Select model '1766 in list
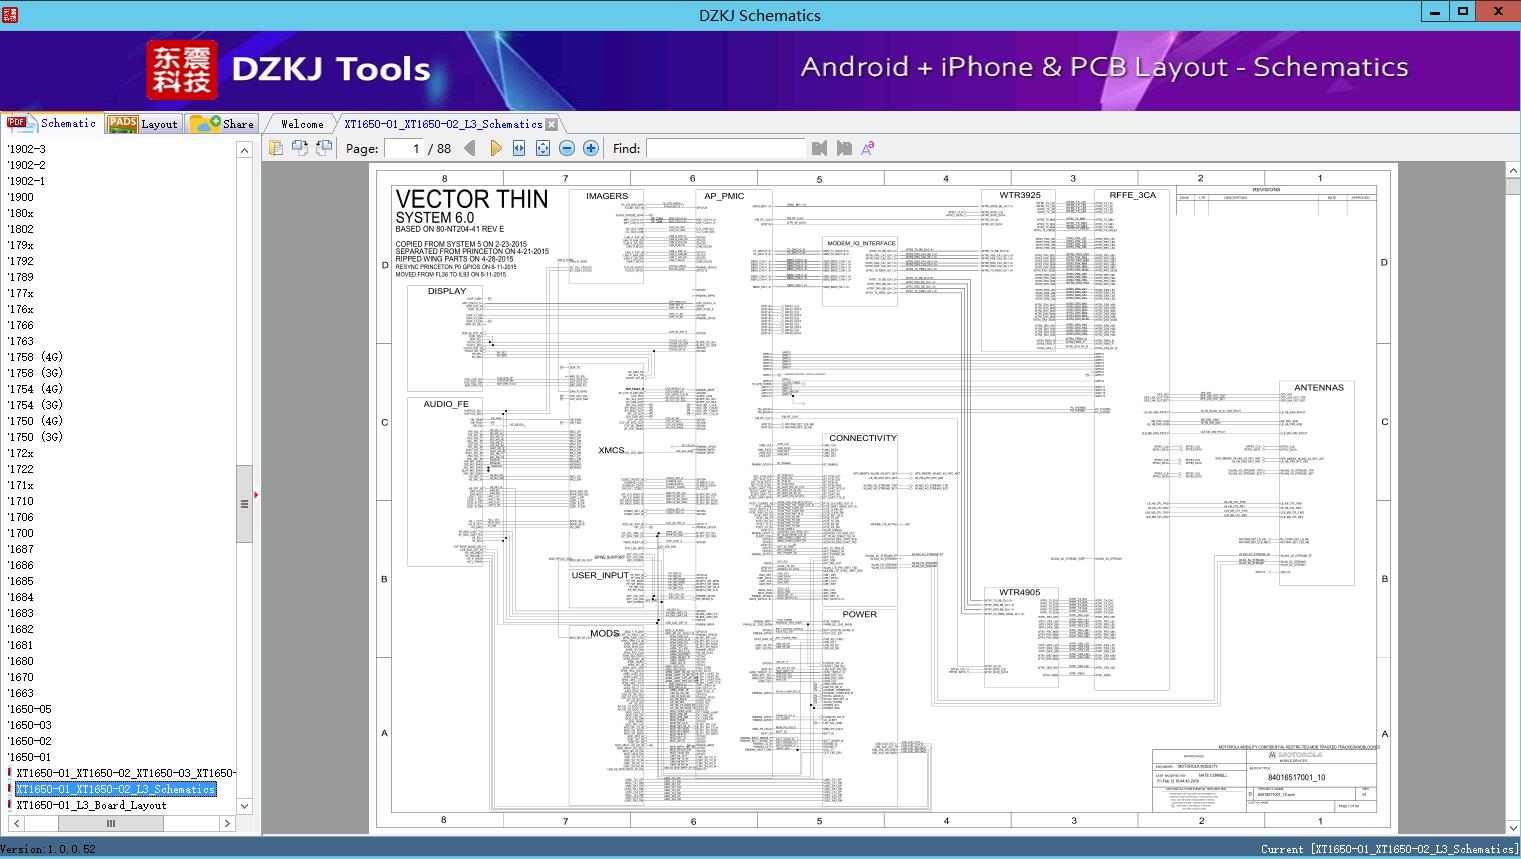This screenshot has height=859, width=1521. (20, 325)
